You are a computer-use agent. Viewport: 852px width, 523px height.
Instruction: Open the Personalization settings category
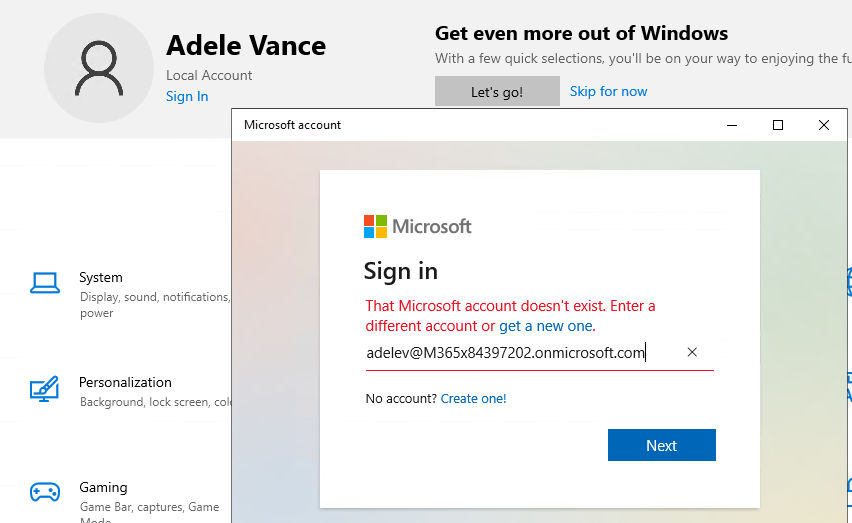point(130,392)
